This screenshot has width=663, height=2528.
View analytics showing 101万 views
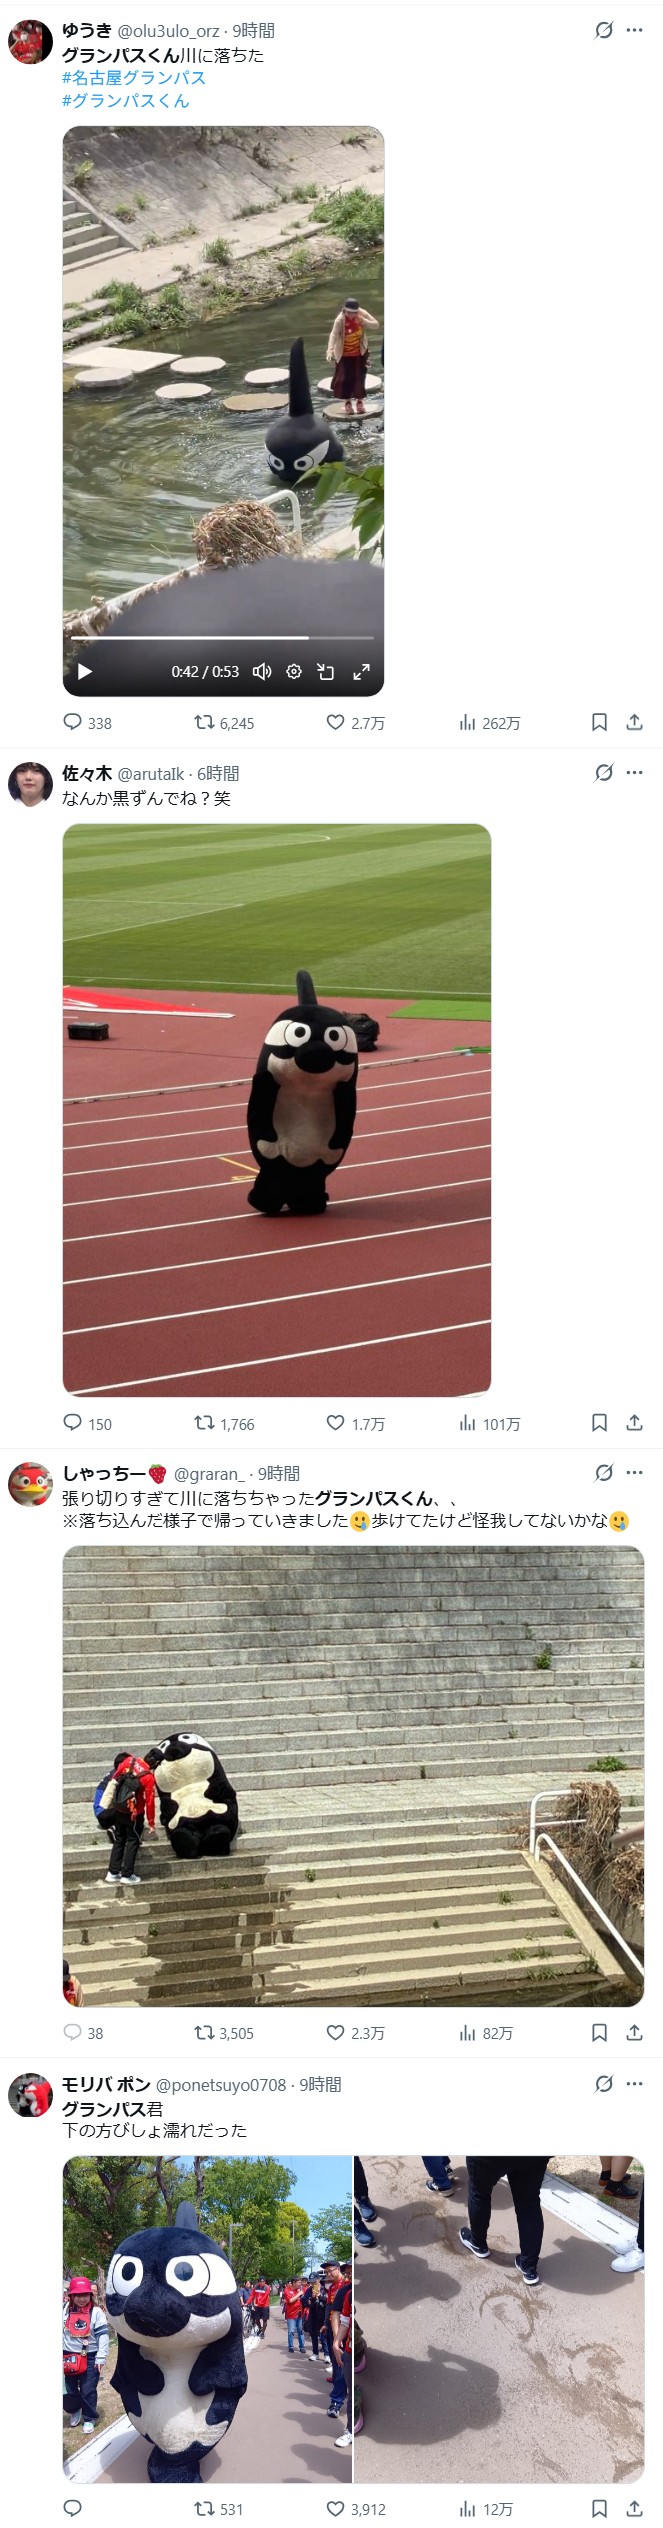[x=490, y=1422]
